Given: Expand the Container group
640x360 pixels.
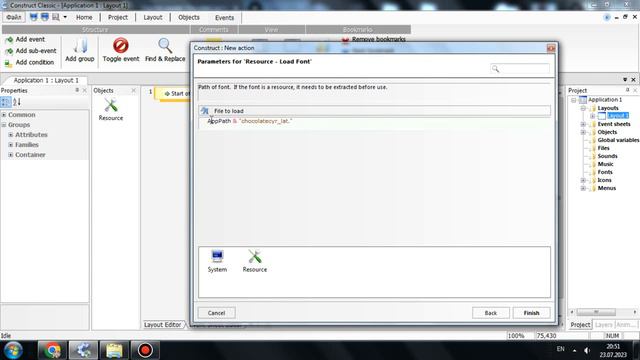Looking at the screenshot, I should coord(11,155).
